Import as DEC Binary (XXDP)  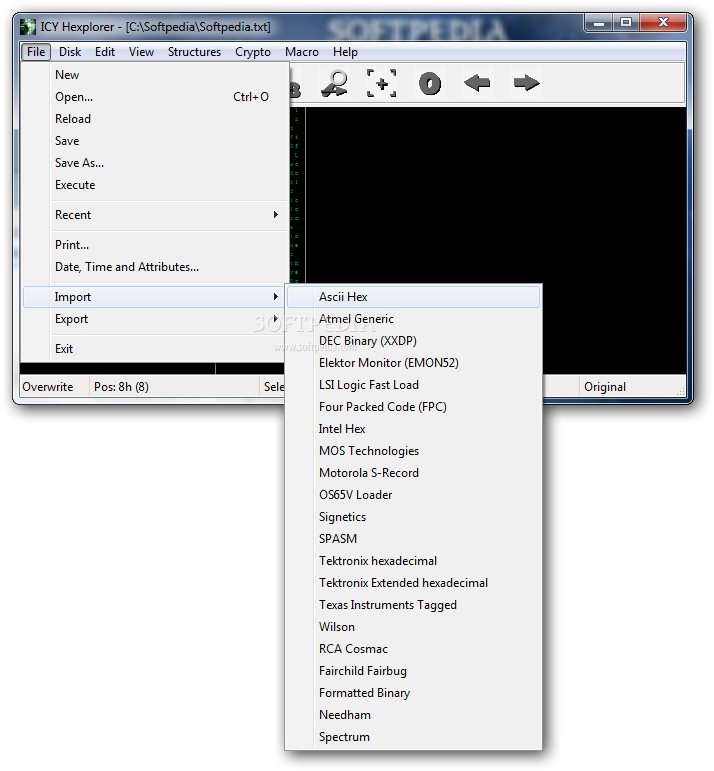tap(414, 341)
